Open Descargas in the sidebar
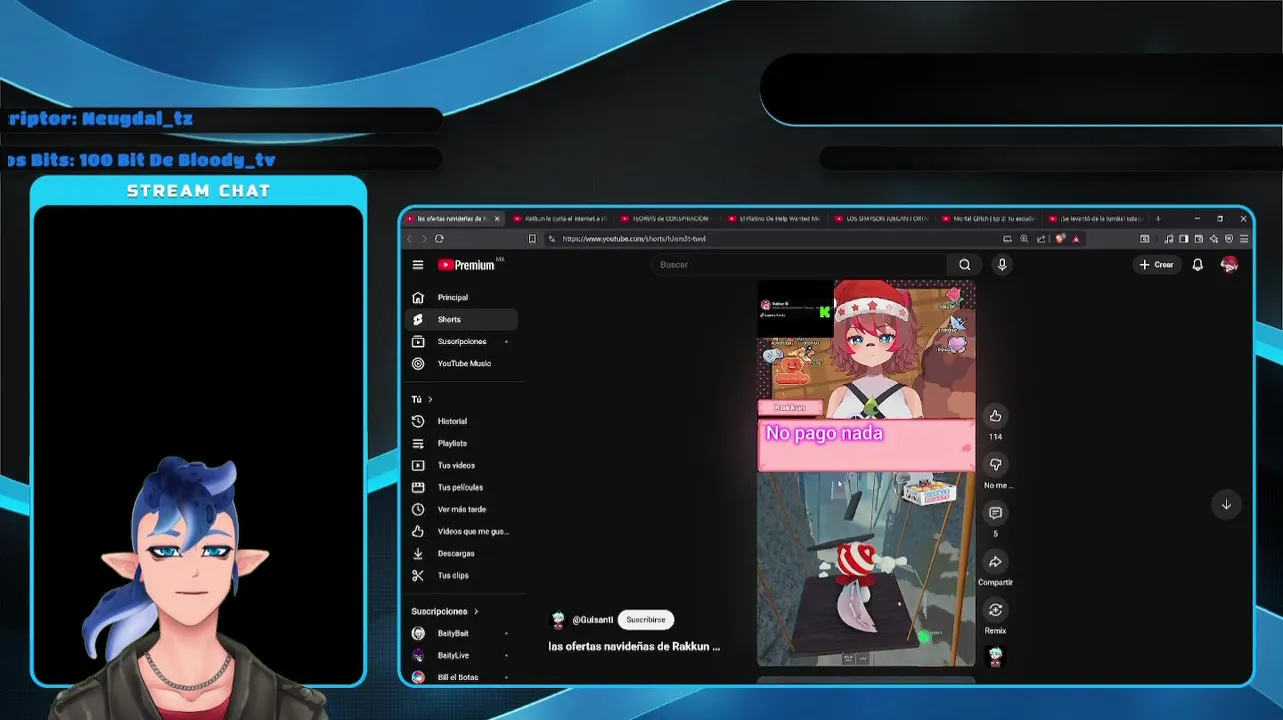 (461, 553)
